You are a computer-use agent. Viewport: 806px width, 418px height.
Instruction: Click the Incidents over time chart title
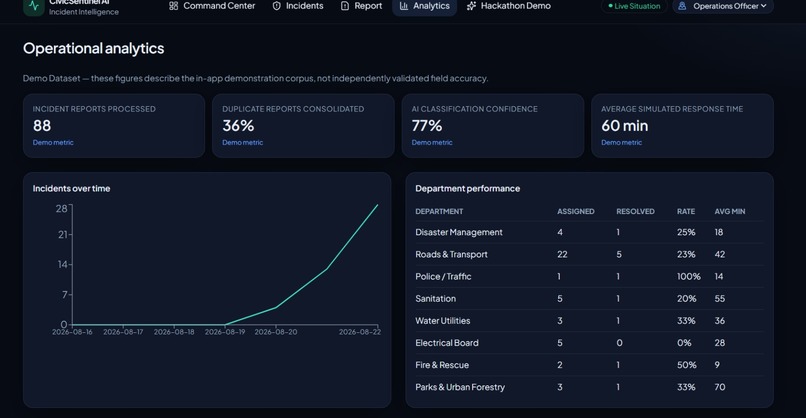click(71, 189)
